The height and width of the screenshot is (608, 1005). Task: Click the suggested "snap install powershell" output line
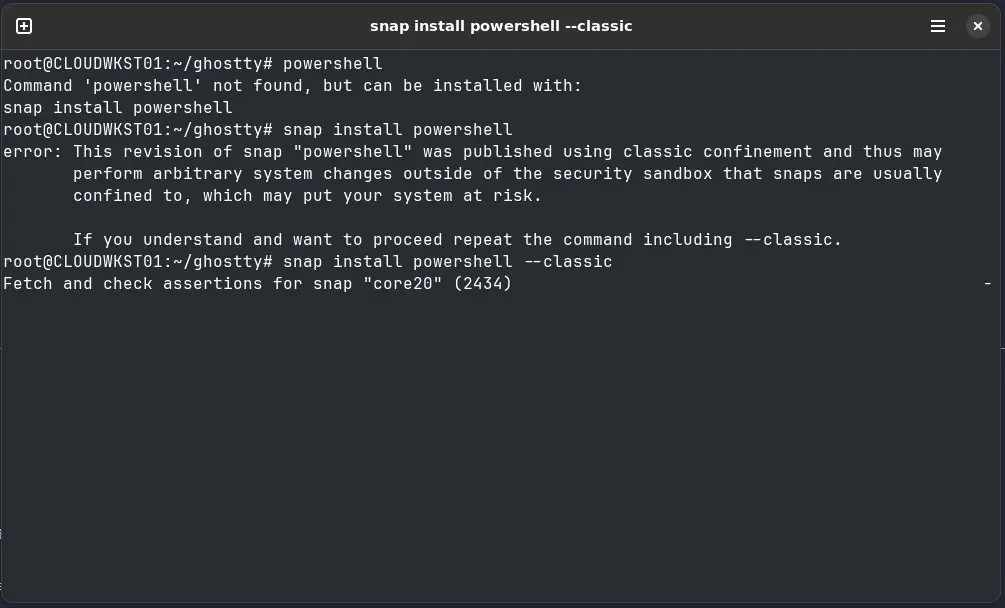point(117,108)
